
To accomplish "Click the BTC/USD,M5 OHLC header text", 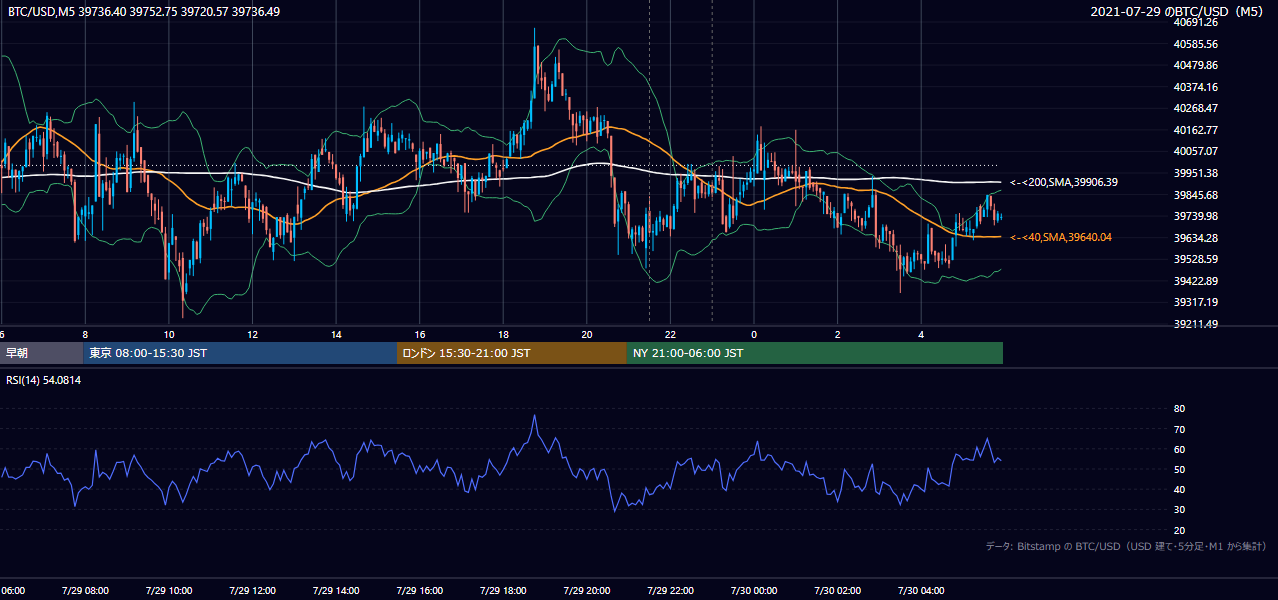I will tap(144, 11).
